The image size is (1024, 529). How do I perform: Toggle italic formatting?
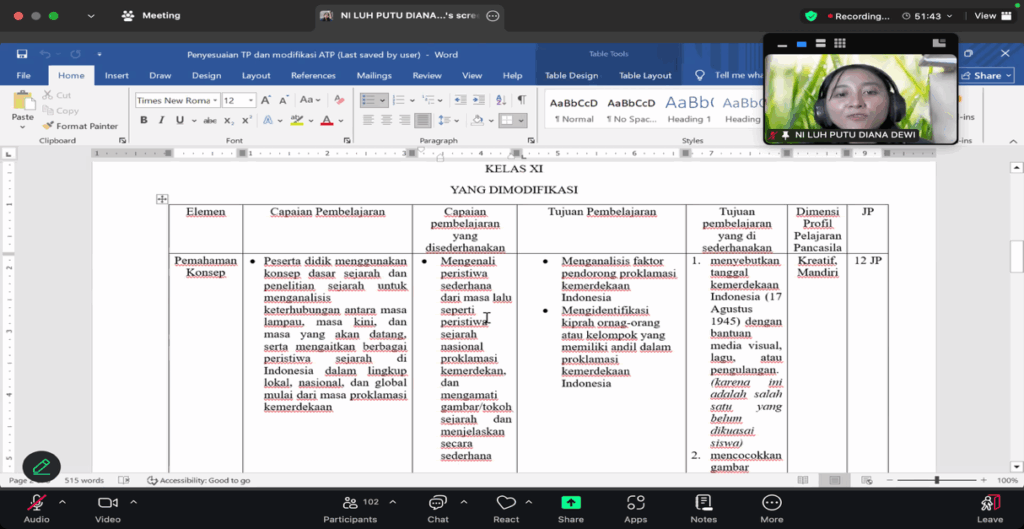tap(161, 120)
